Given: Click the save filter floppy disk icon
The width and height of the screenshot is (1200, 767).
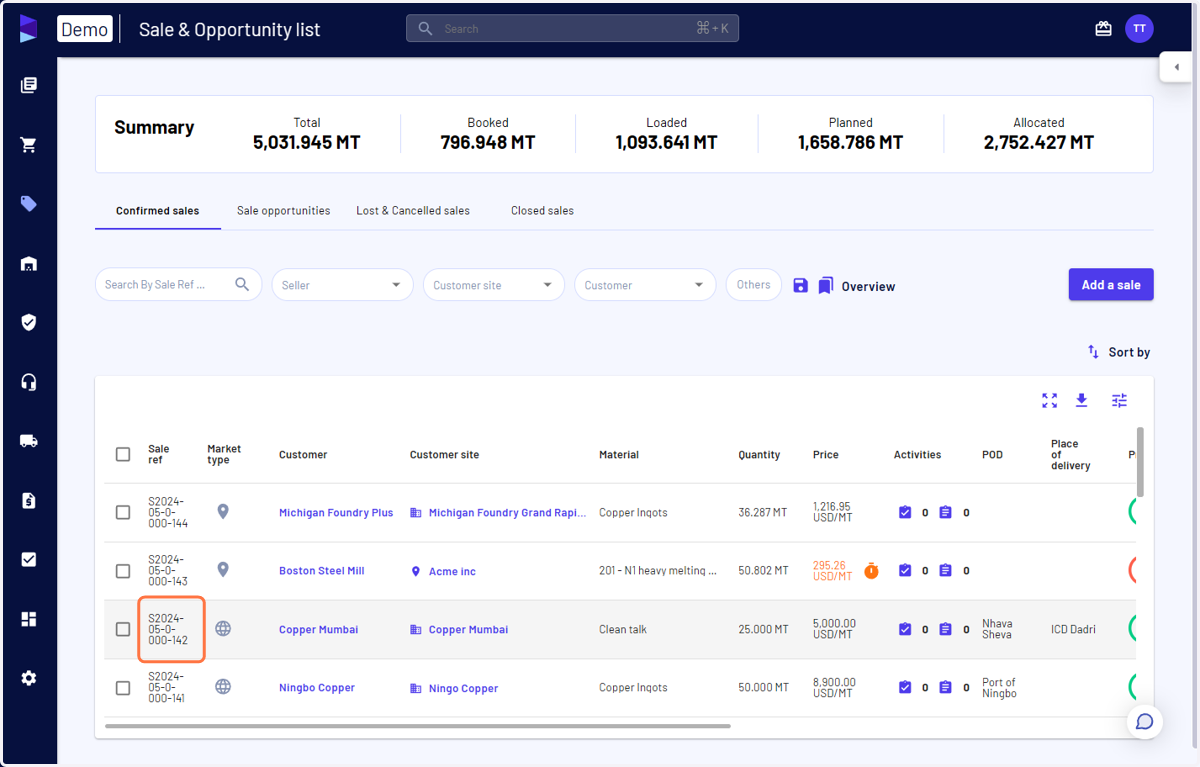Looking at the screenshot, I should click(x=800, y=286).
